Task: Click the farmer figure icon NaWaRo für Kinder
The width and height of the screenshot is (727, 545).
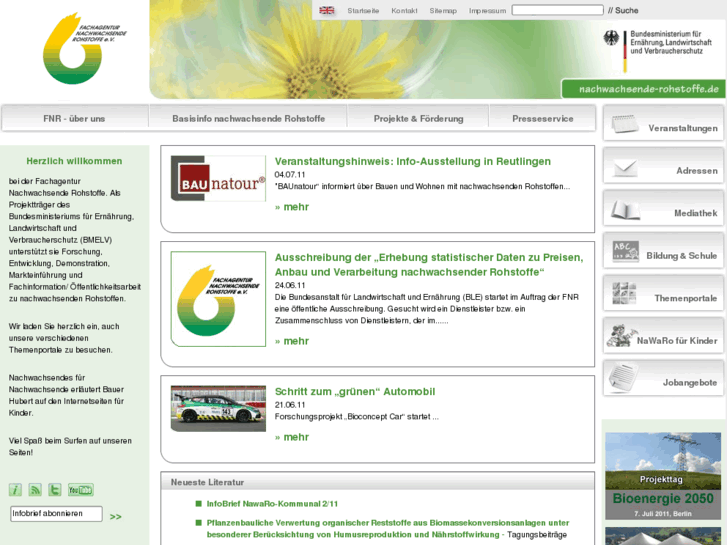Action: [x=621, y=335]
